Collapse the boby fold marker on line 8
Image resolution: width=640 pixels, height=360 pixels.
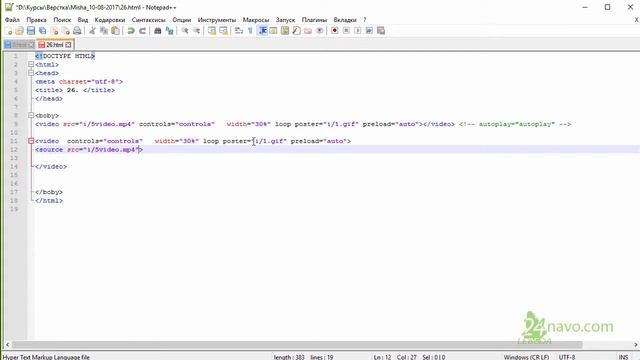(31, 116)
